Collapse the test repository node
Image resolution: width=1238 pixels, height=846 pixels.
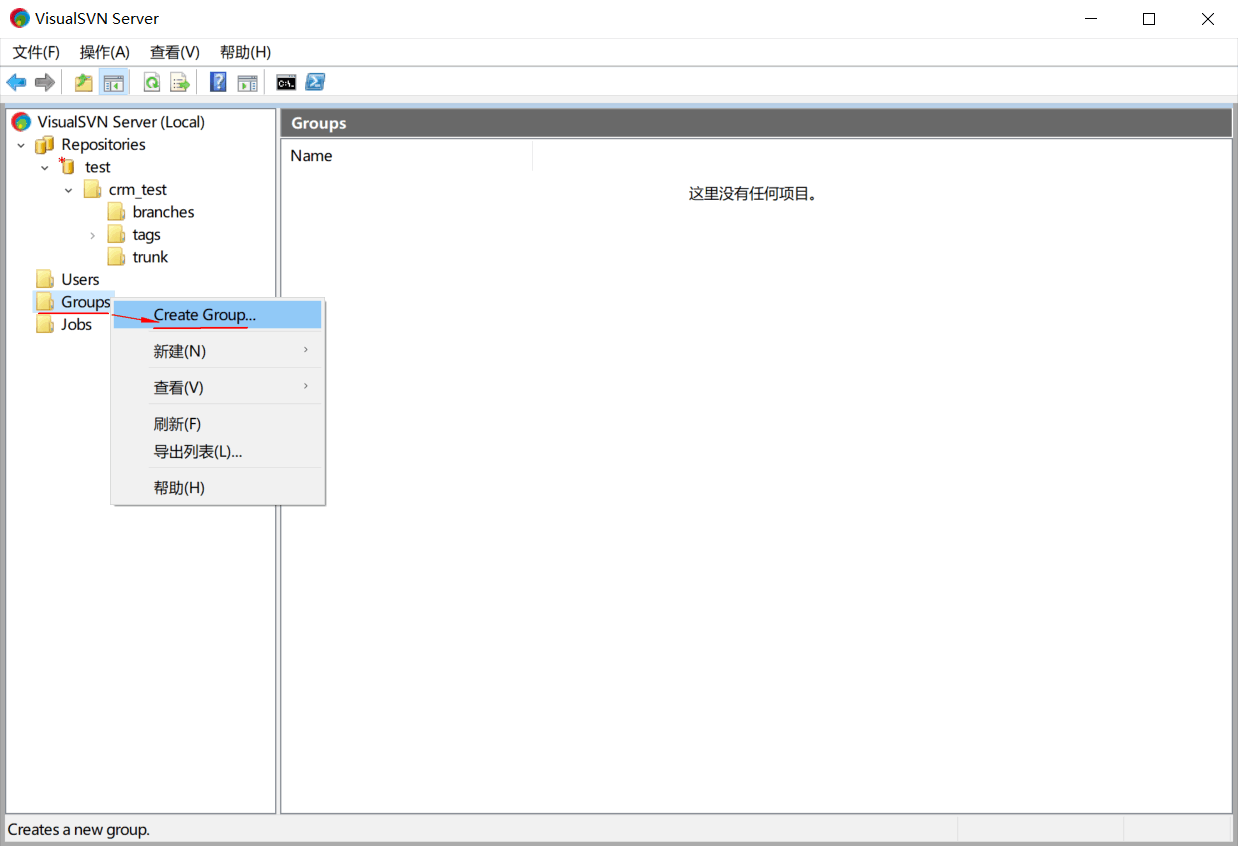pyautogui.click(x=44, y=168)
